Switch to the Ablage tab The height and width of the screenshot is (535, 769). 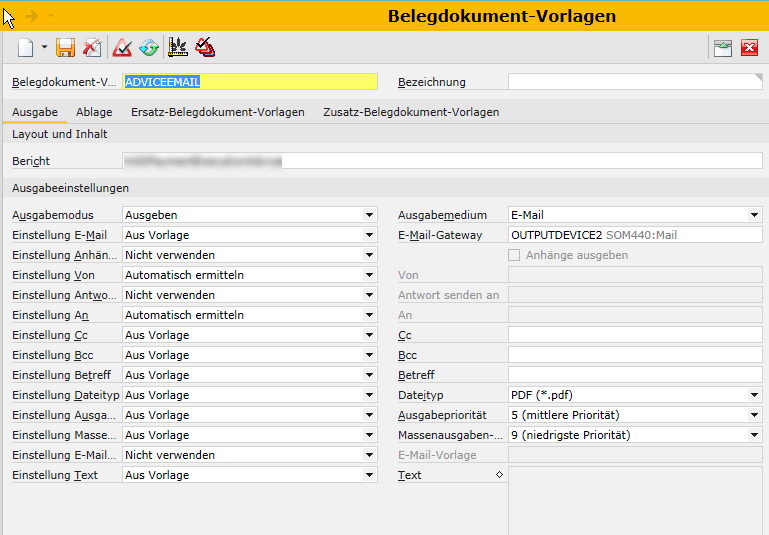point(94,112)
